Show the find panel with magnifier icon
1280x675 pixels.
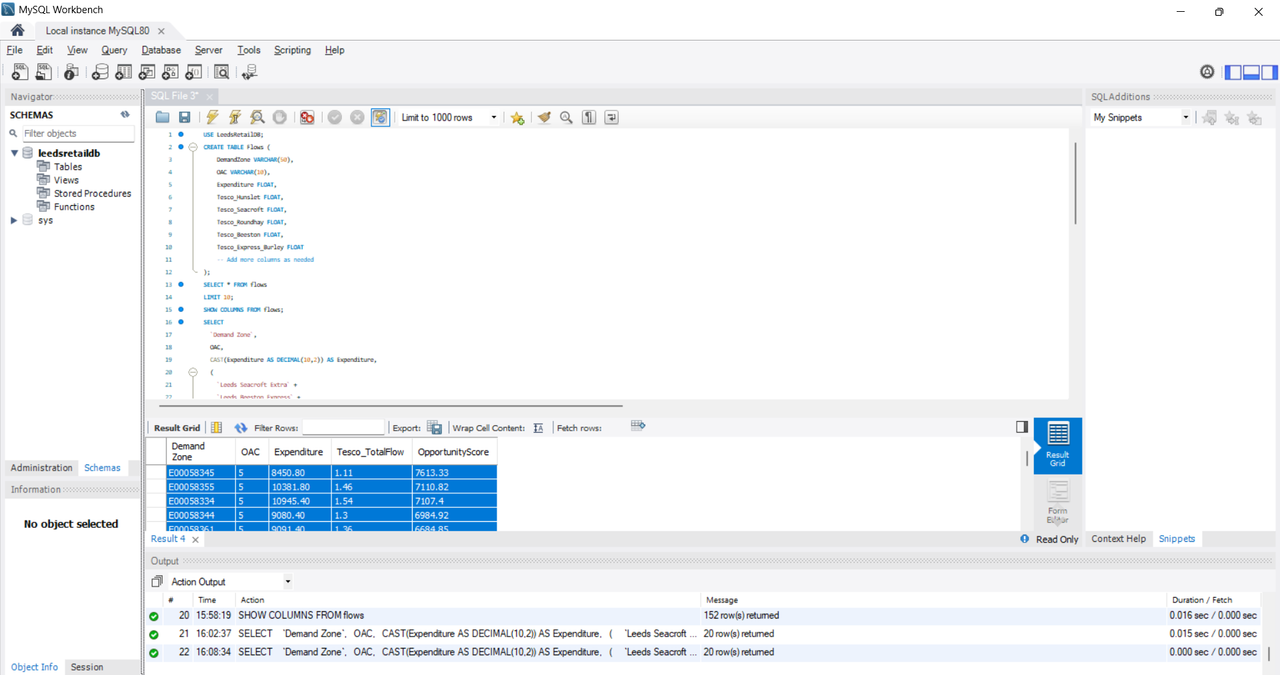tap(566, 117)
